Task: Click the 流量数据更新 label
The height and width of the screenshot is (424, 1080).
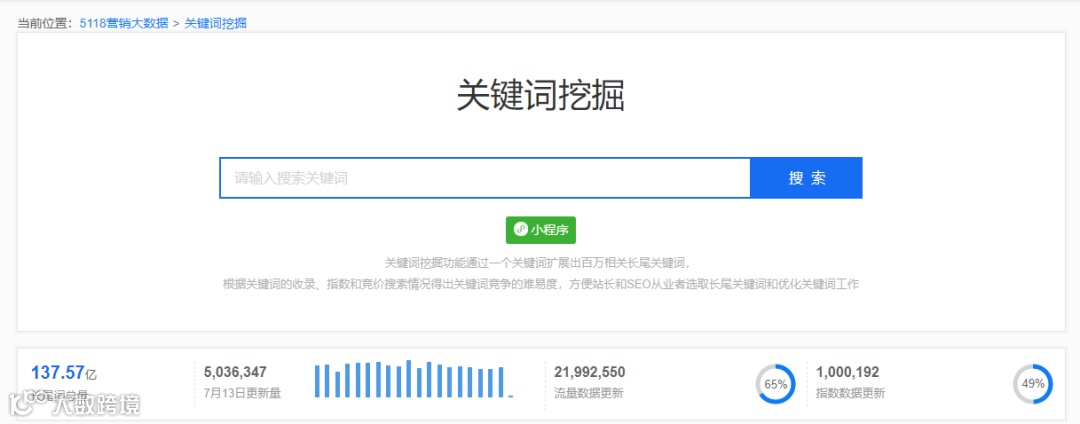Action: pyautogui.click(x=589, y=394)
